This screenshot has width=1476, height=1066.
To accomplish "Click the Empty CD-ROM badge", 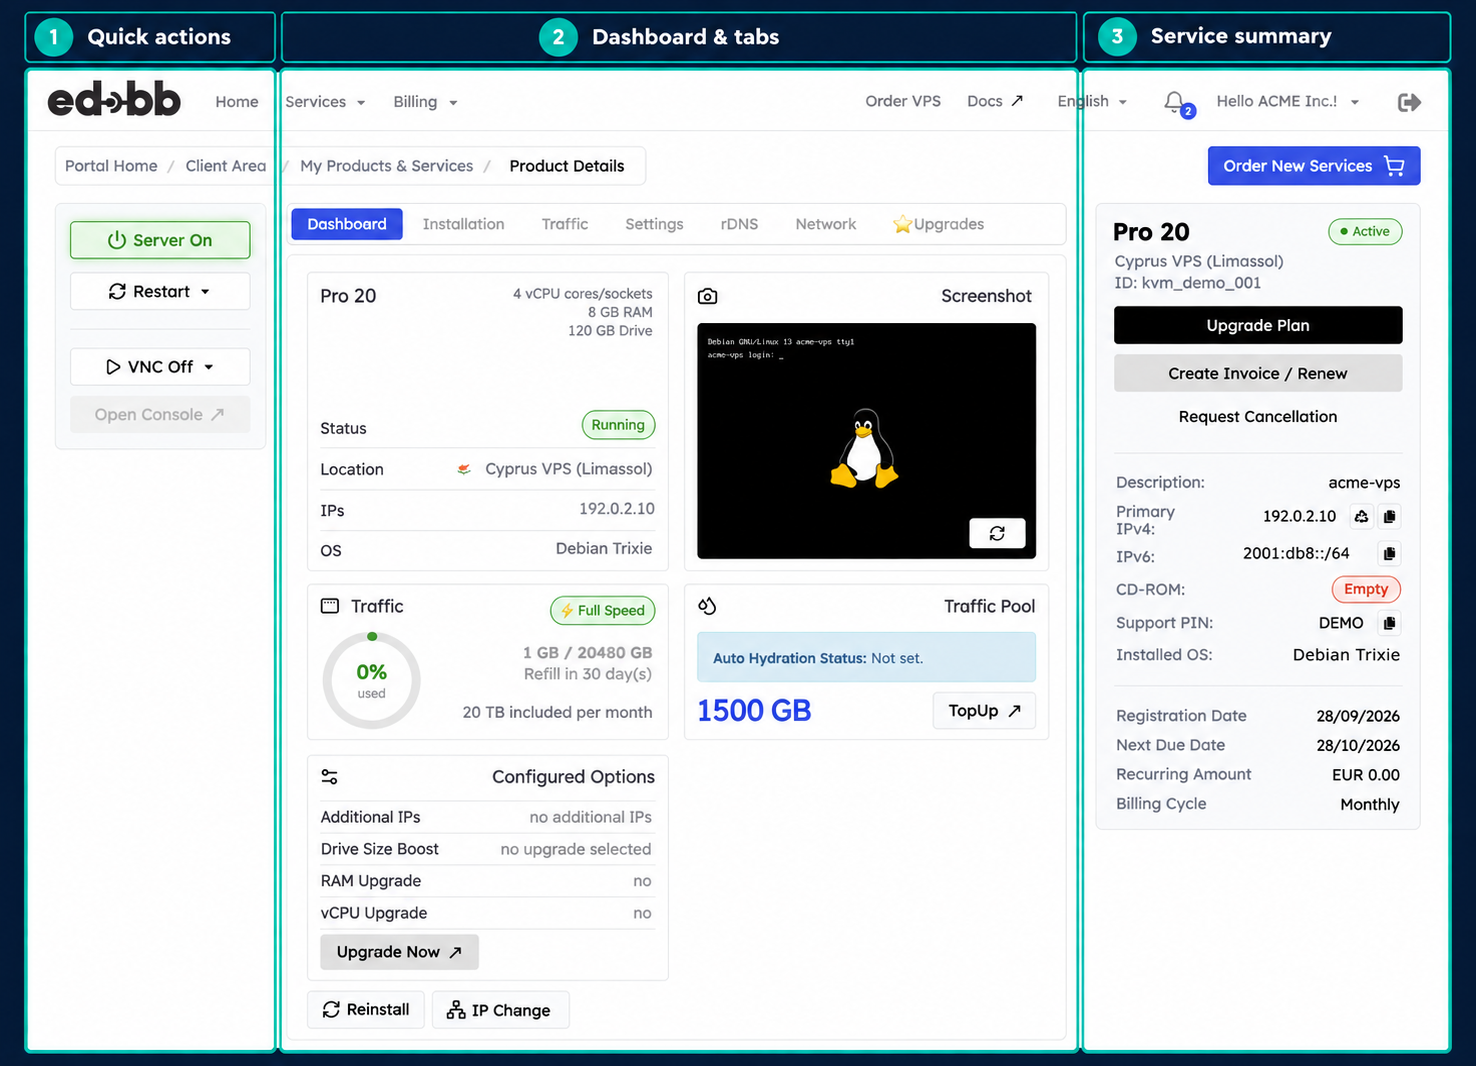I will [x=1366, y=589].
